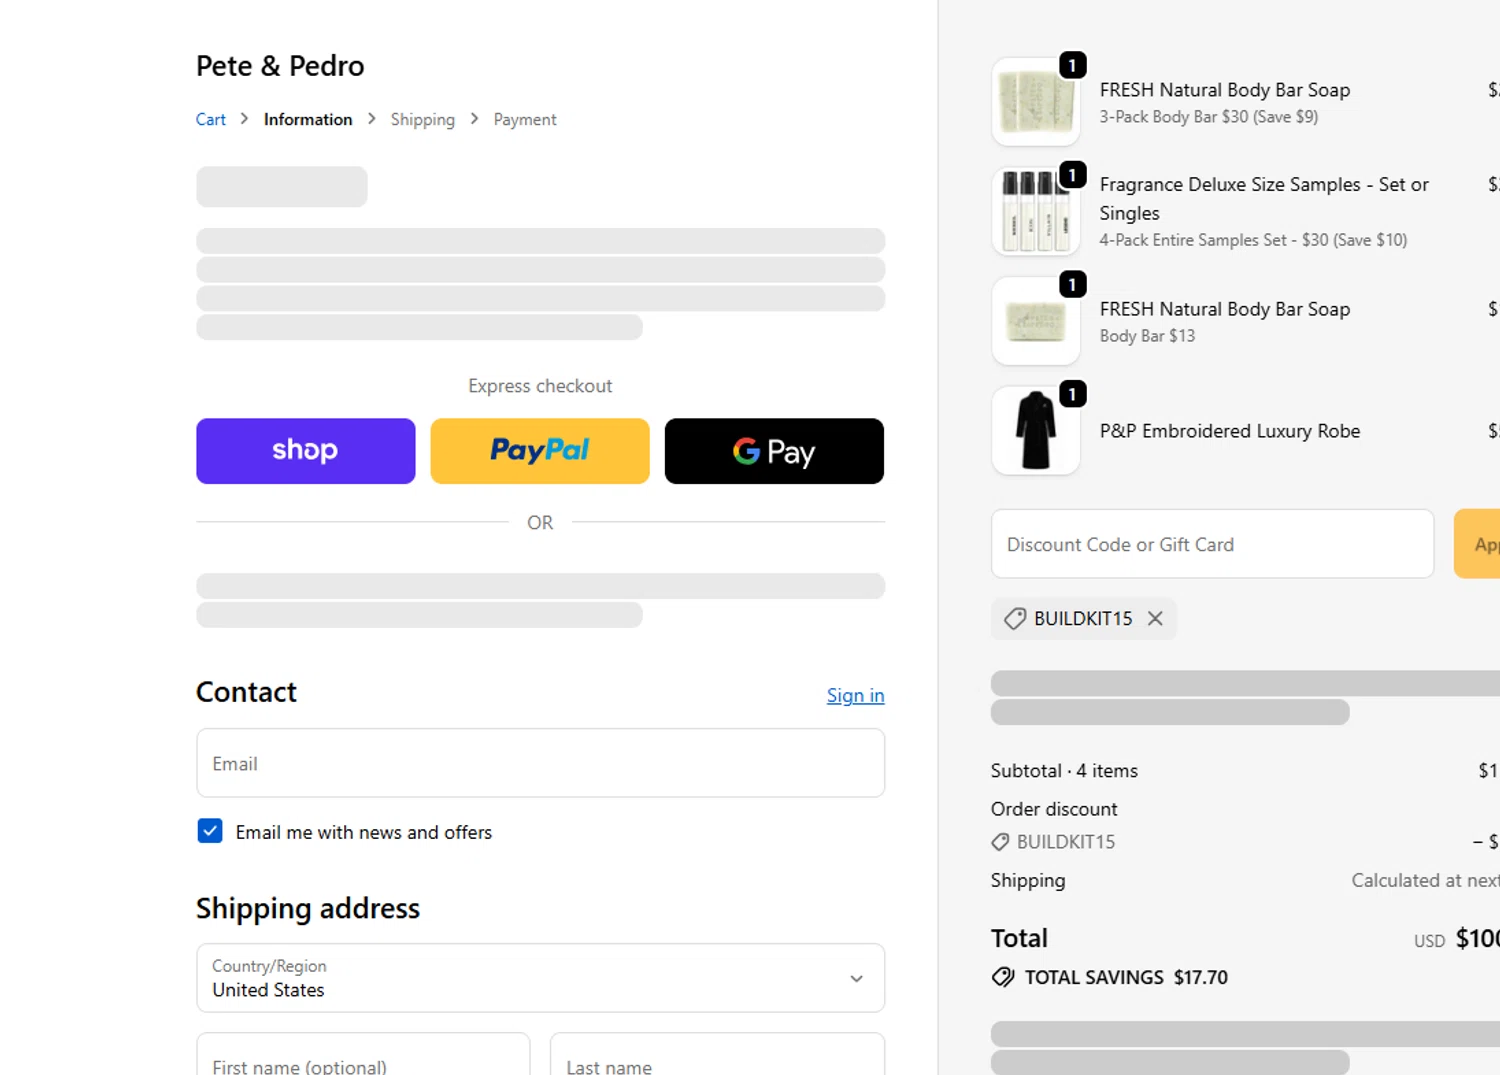Click the Pete & Pedro store title
The width and height of the screenshot is (1500, 1075).
[280, 66]
